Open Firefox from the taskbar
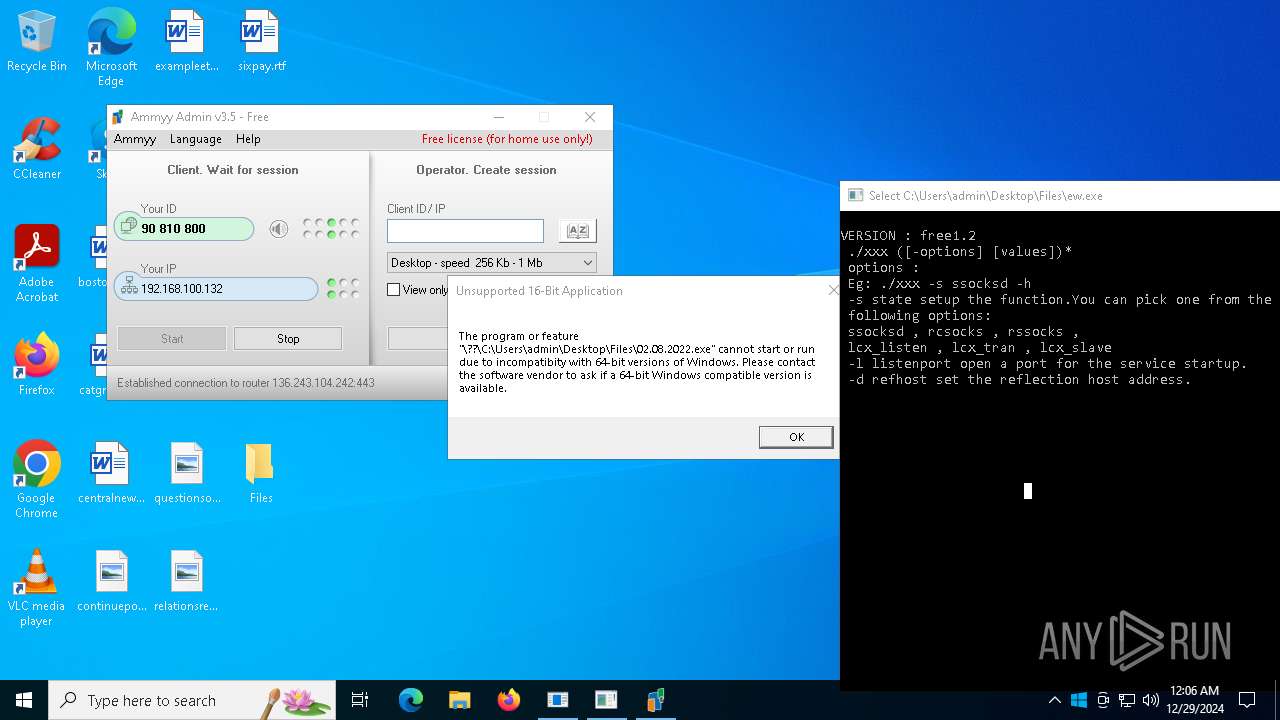The image size is (1280, 720). point(508,700)
